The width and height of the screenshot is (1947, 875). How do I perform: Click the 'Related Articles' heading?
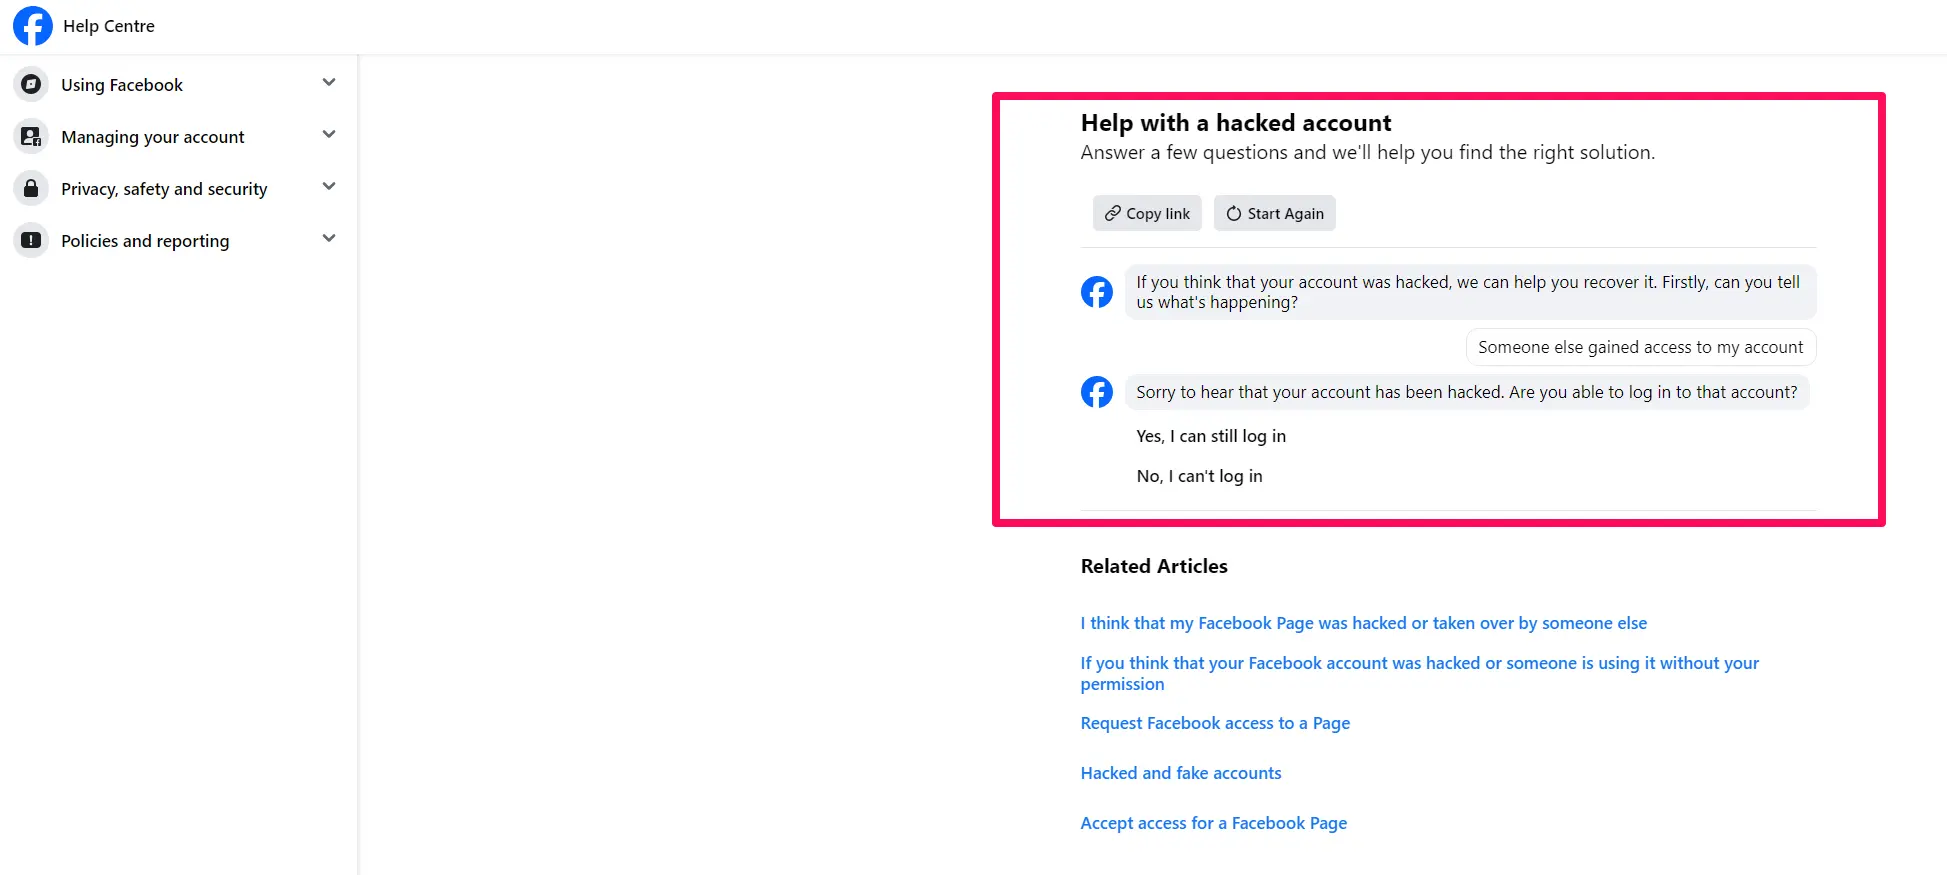[1154, 566]
